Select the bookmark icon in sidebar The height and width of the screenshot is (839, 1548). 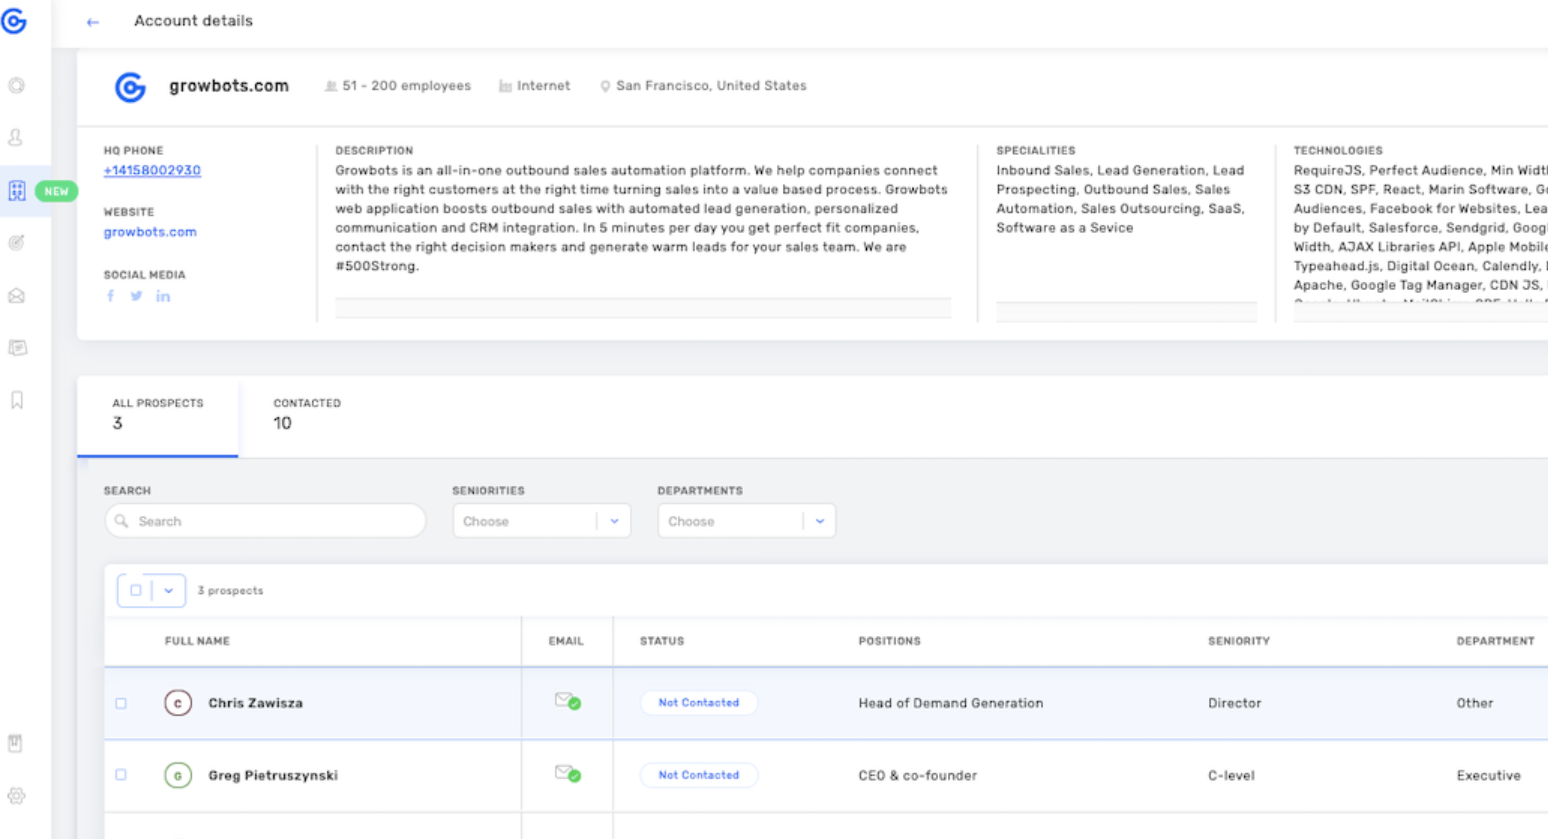pos(16,399)
